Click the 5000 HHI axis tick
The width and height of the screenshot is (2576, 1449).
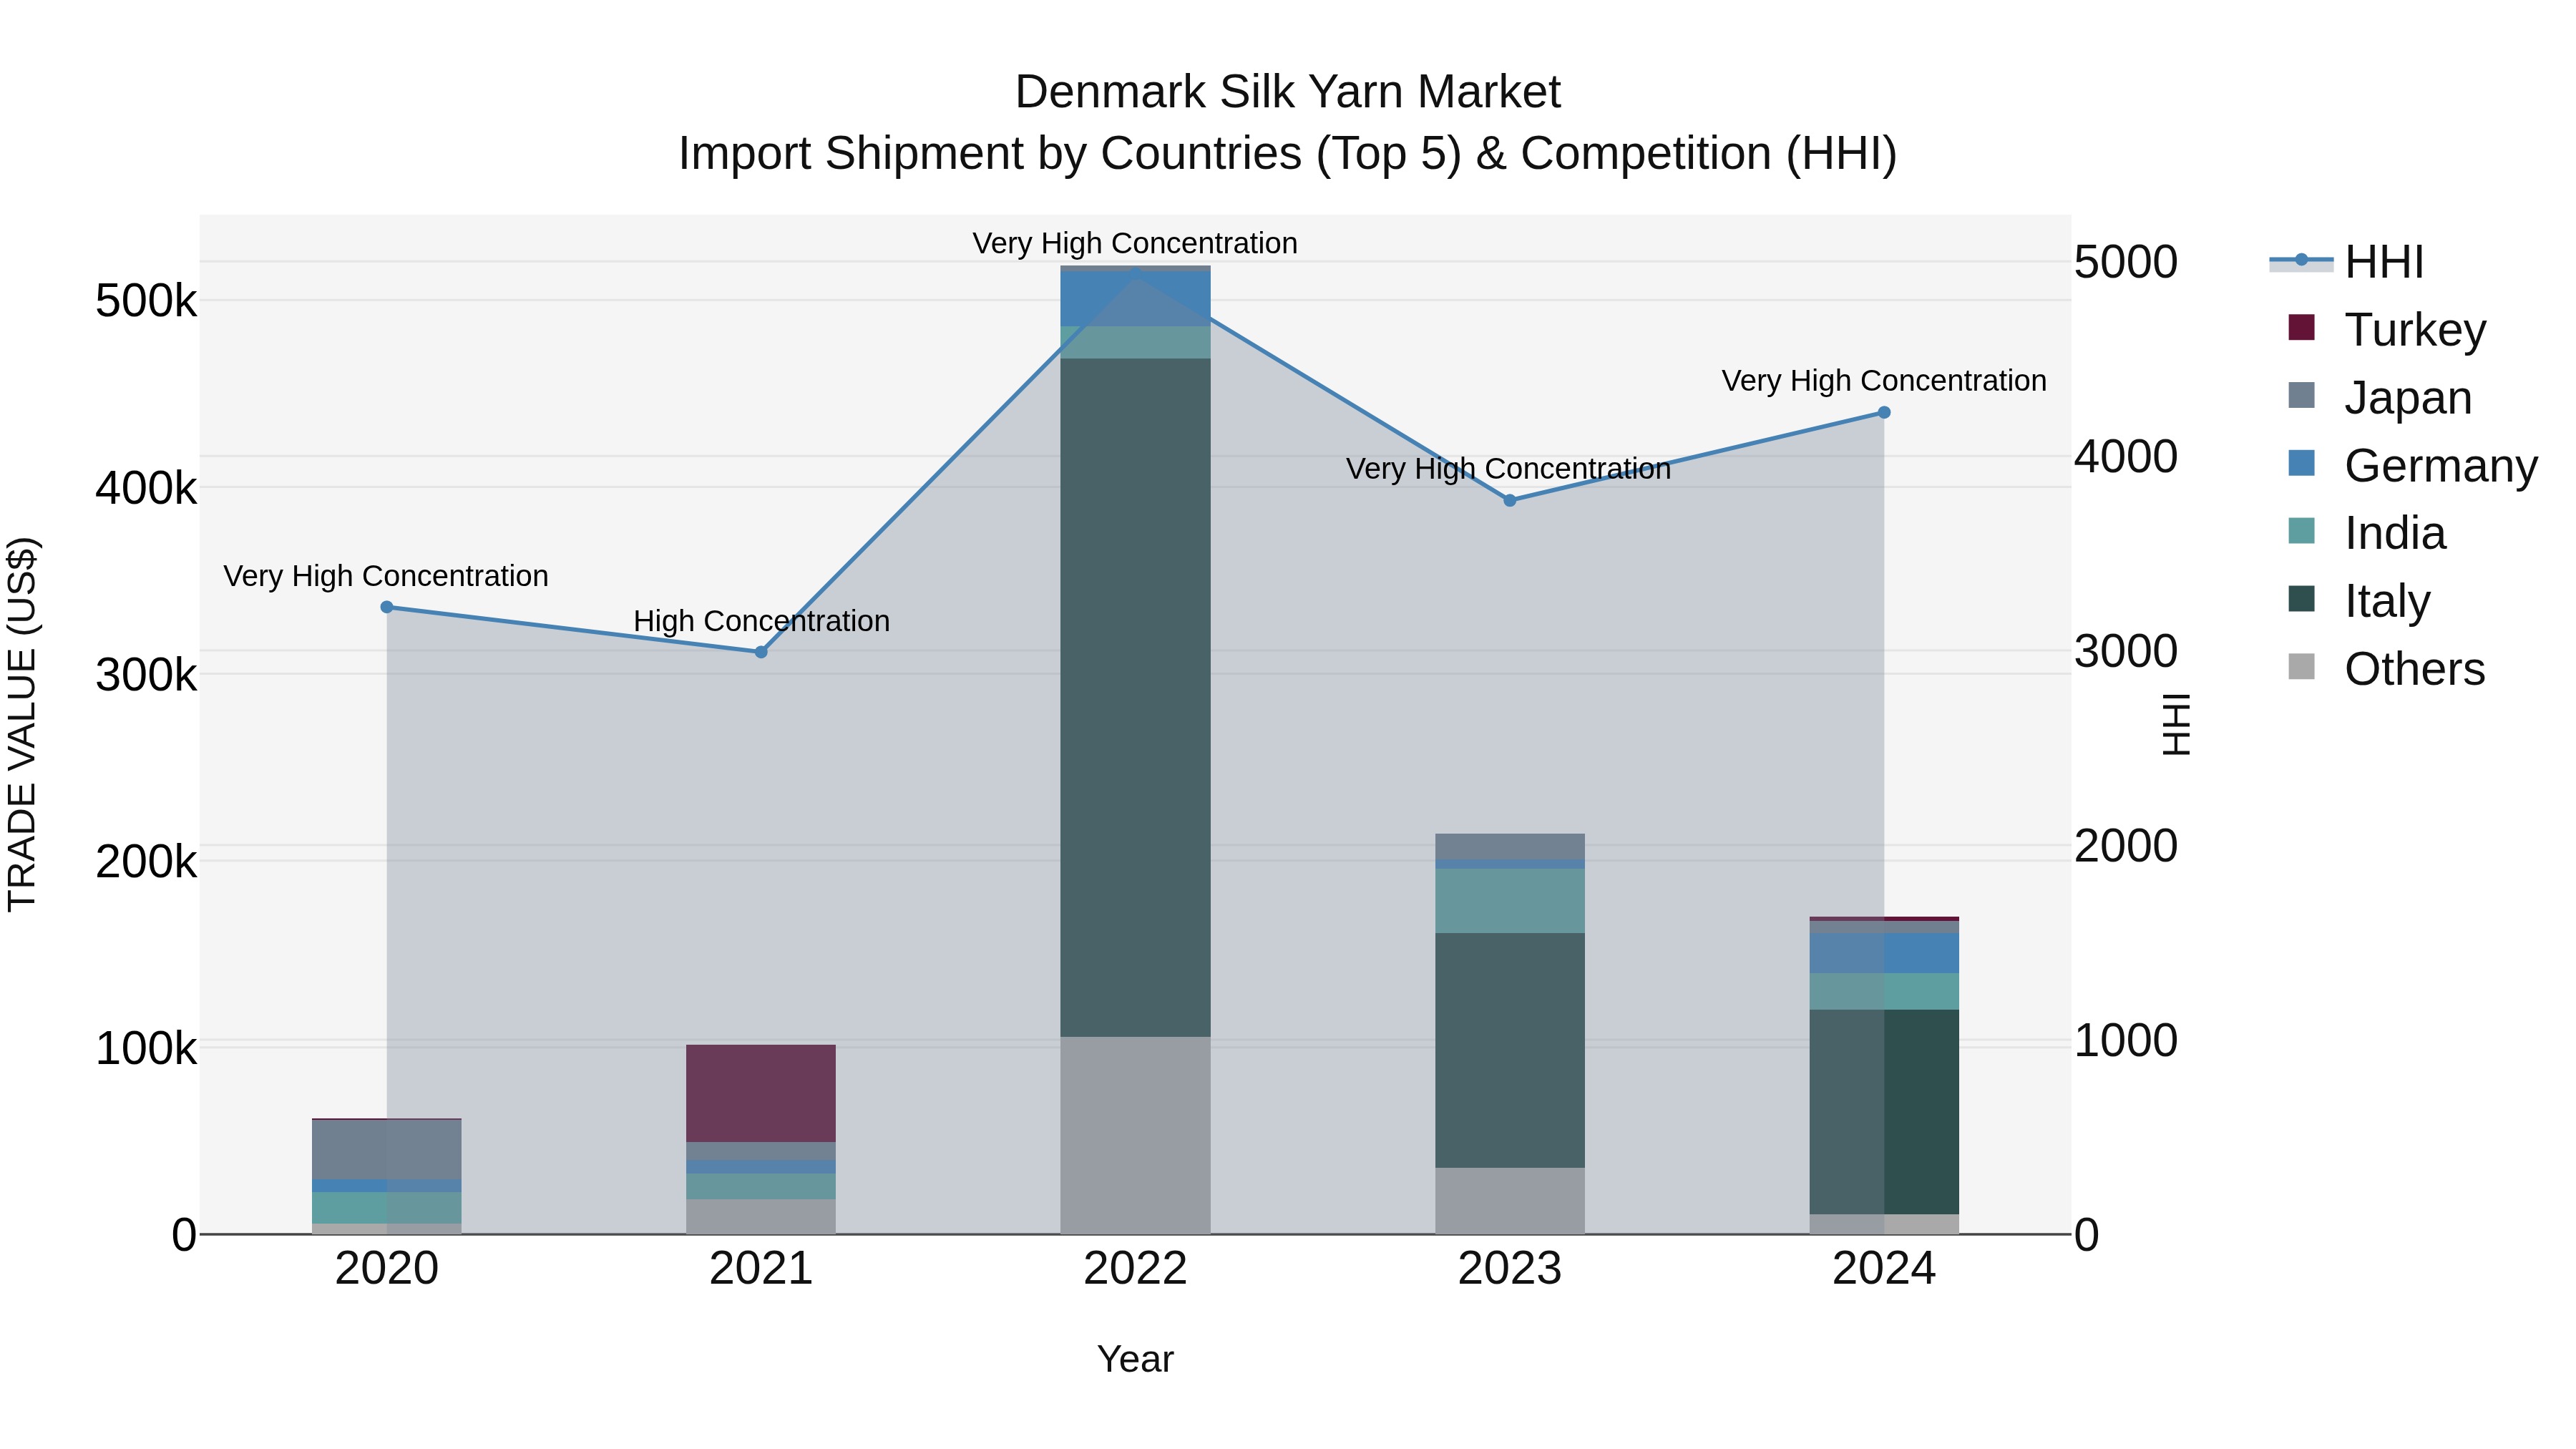click(2126, 262)
